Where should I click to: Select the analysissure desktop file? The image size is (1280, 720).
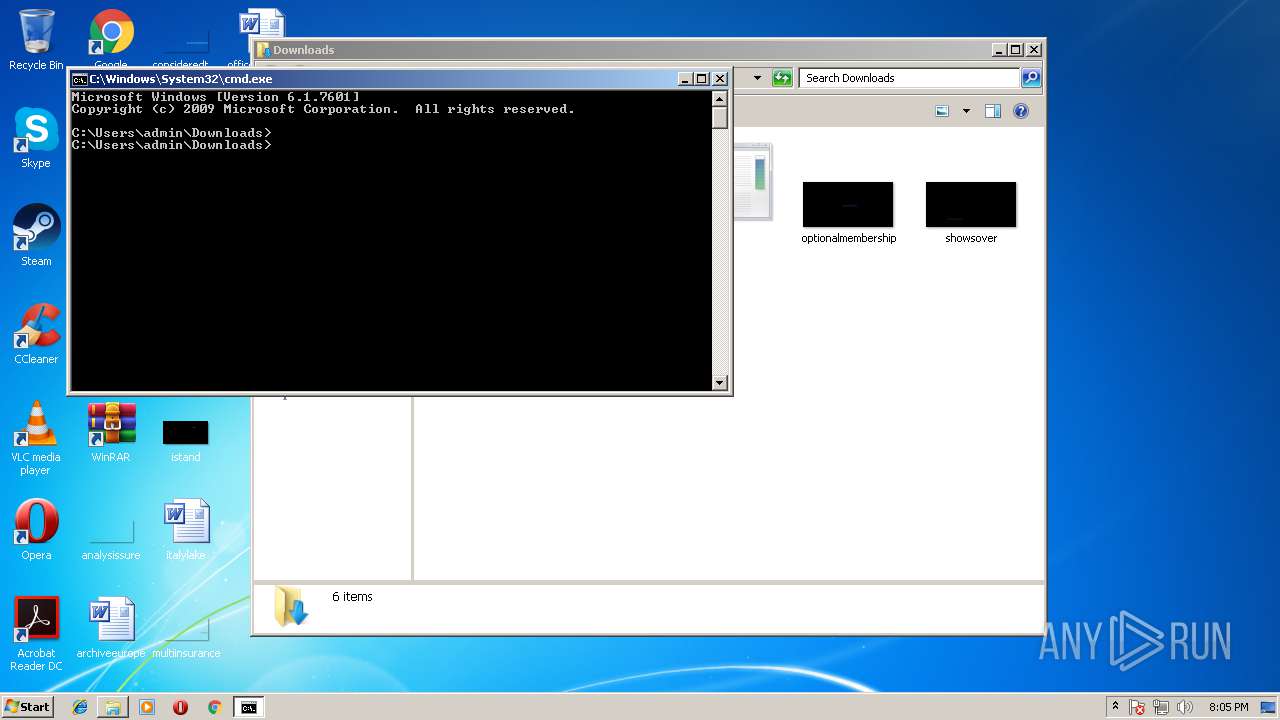point(111,540)
